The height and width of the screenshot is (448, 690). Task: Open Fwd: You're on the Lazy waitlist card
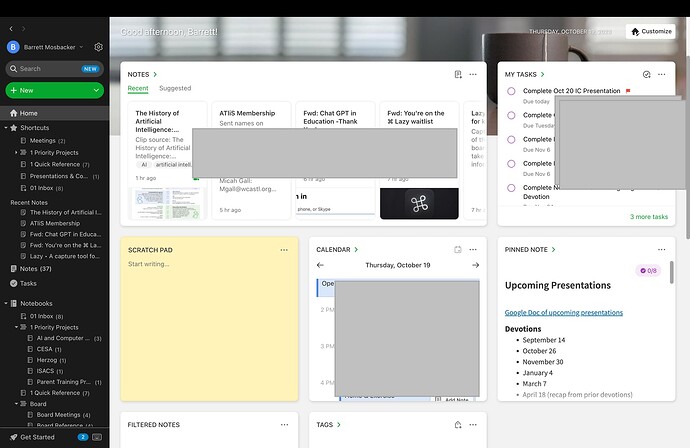tap(419, 161)
